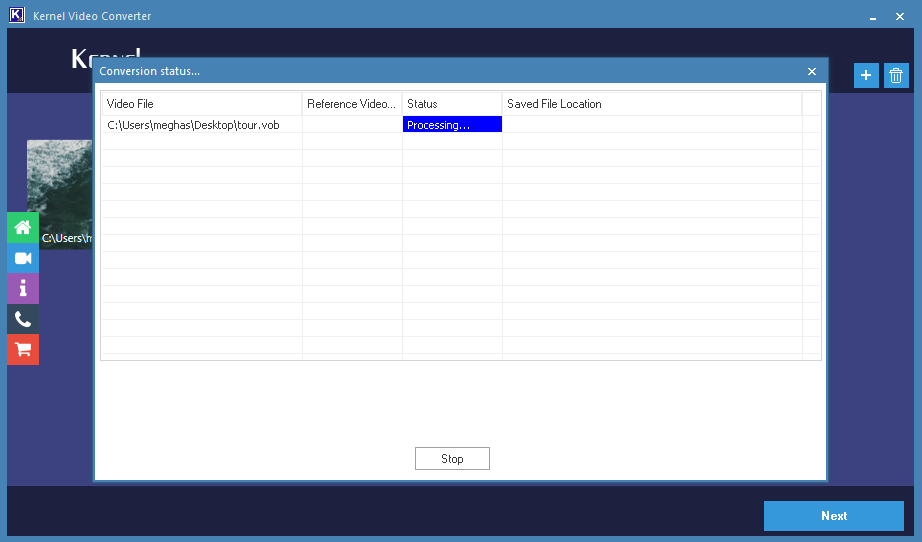Screen dimensions: 922x542
Task: Click the trash bin delete icon
Action: (896, 75)
